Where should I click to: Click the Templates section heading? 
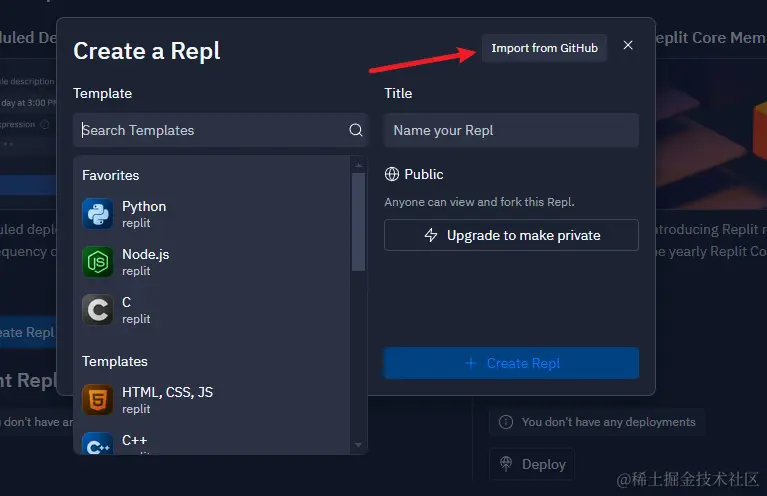pyautogui.click(x=114, y=361)
